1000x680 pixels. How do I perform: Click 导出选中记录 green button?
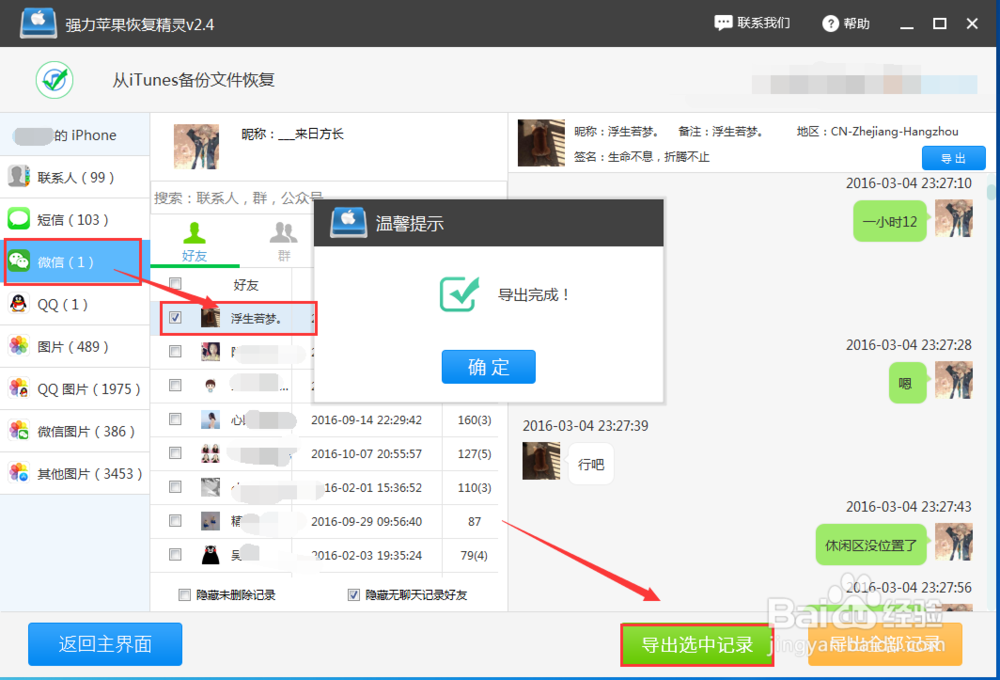click(697, 645)
